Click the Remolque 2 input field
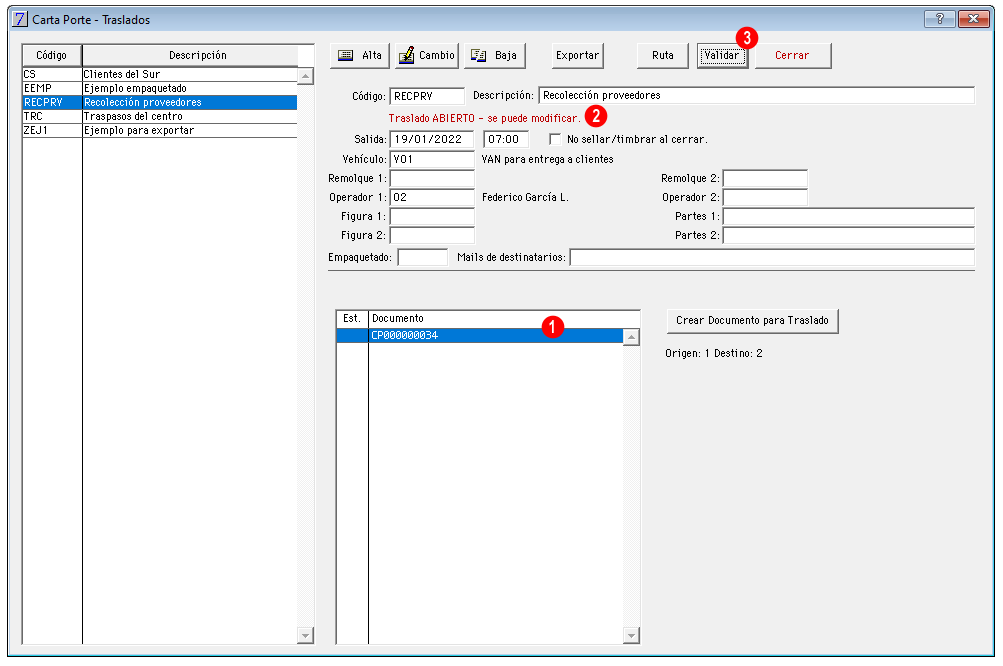 (x=765, y=178)
